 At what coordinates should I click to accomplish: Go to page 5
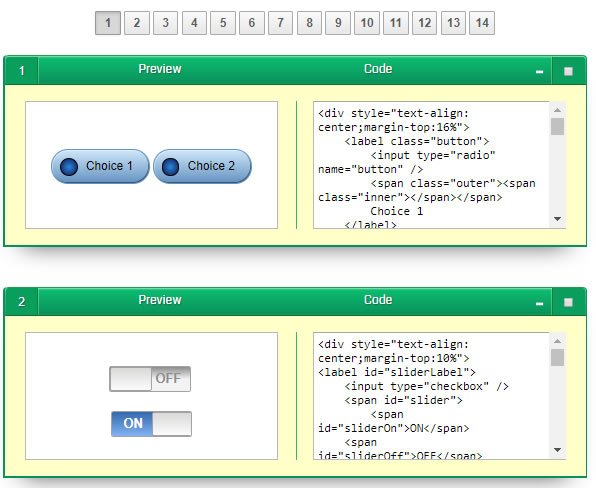pyautogui.click(x=223, y=23)
